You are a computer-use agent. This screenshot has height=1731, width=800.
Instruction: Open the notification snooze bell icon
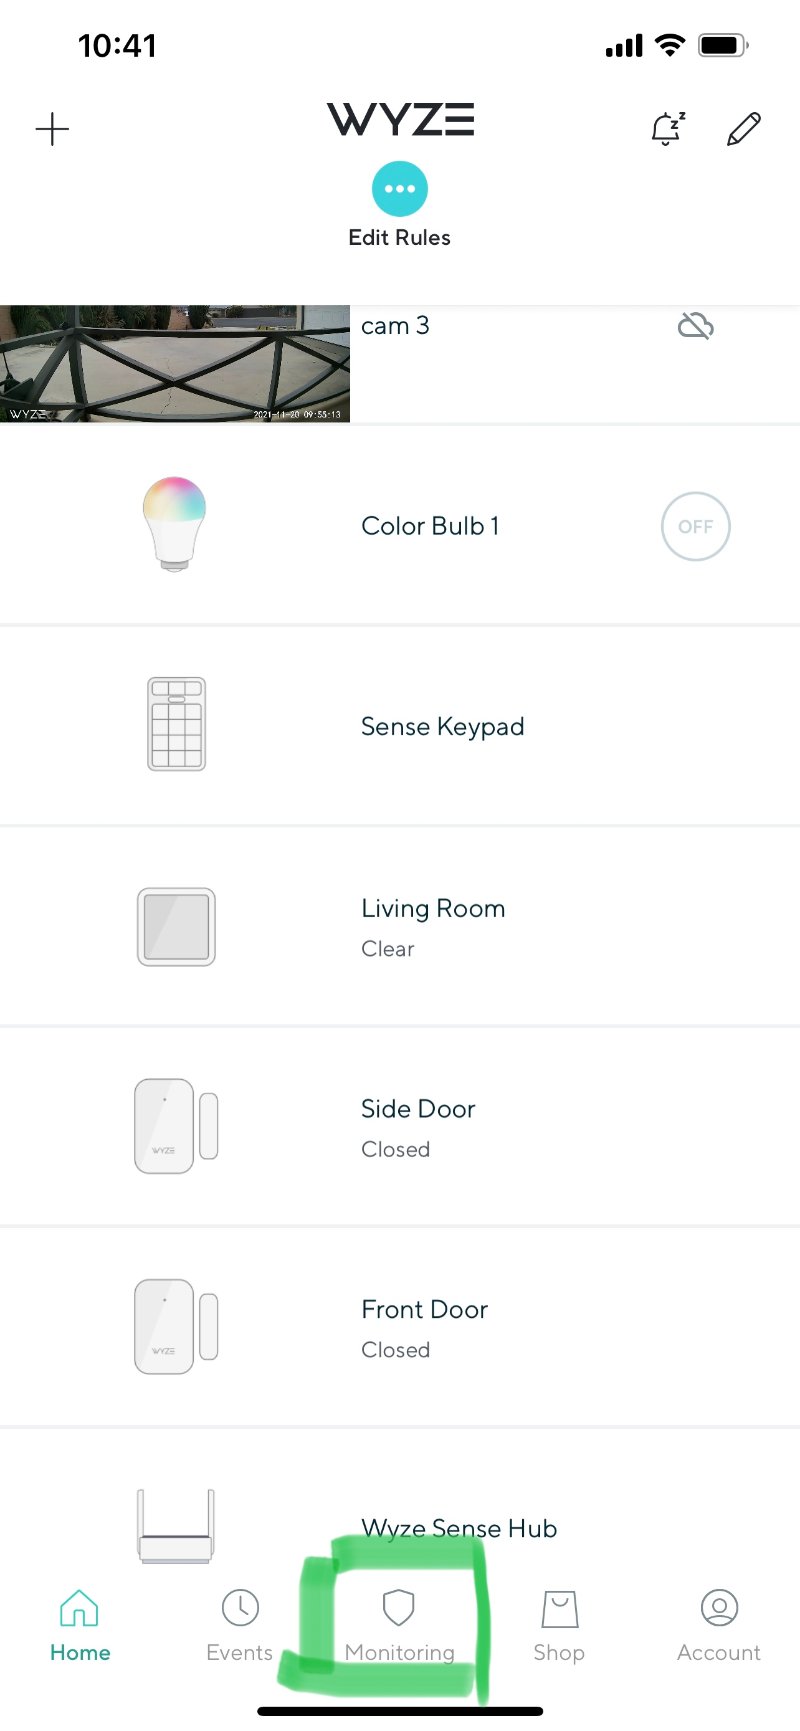667,128
